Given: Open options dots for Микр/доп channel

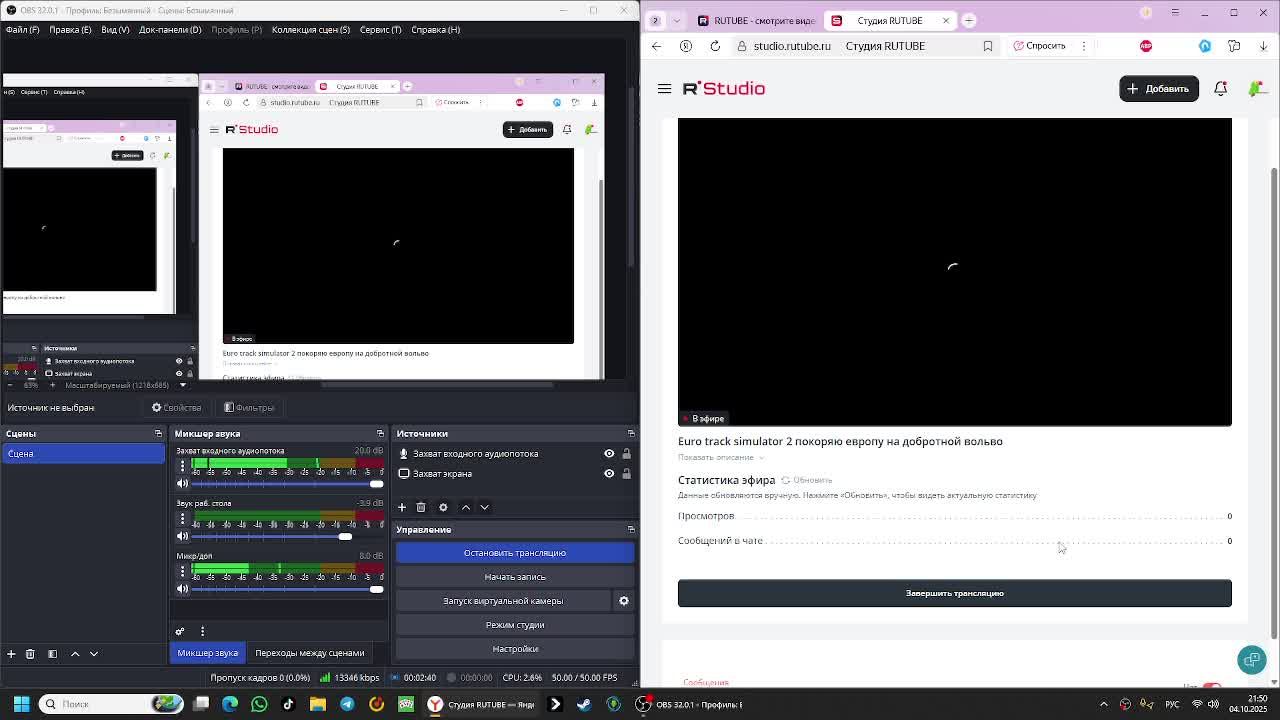Looking at the screenshot, I should point(182,570).
